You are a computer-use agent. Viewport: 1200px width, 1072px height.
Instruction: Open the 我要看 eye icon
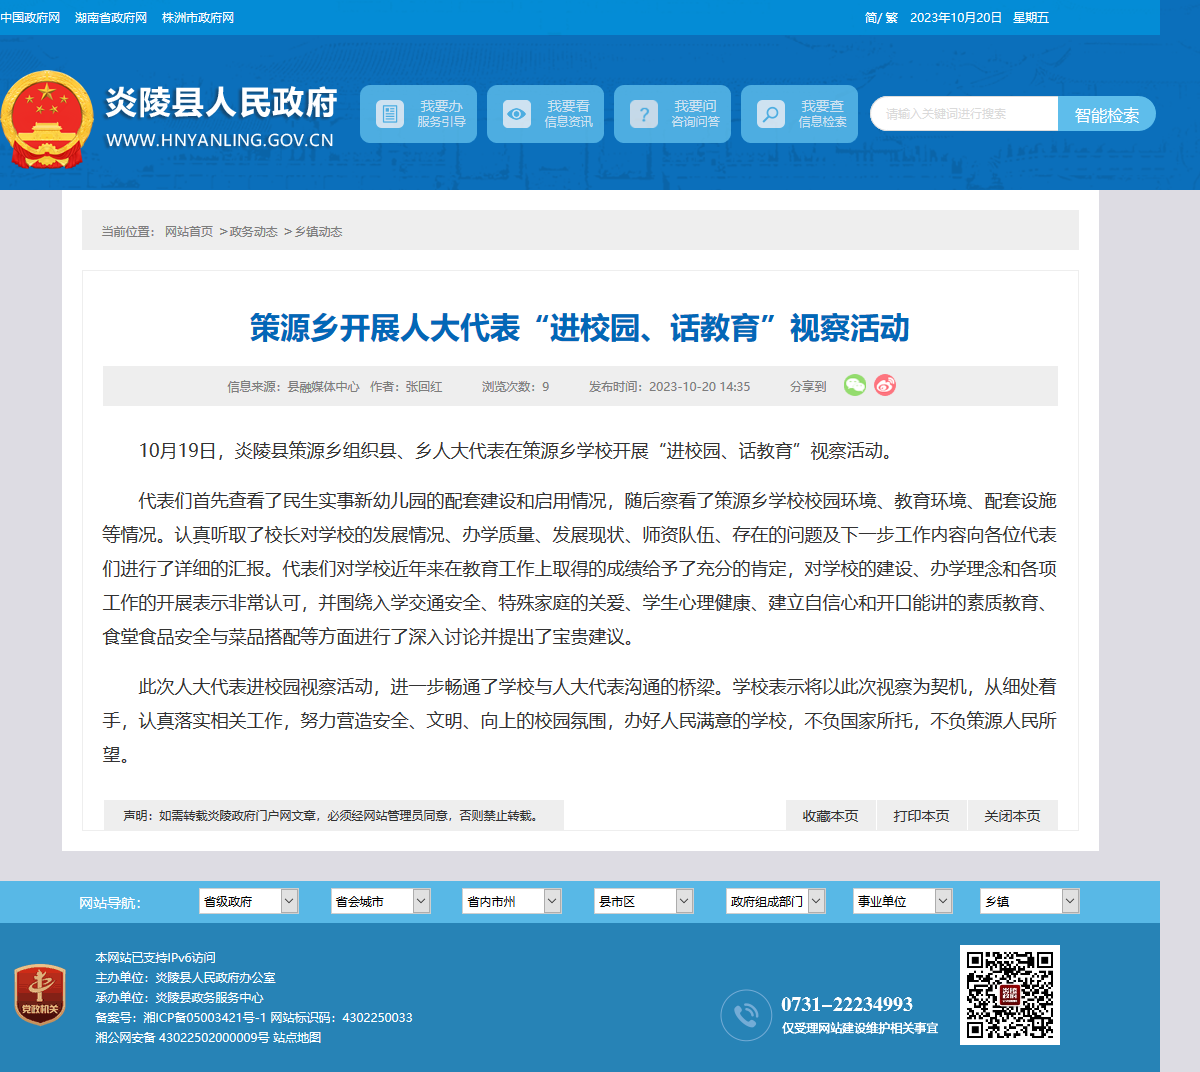point(516,114)
